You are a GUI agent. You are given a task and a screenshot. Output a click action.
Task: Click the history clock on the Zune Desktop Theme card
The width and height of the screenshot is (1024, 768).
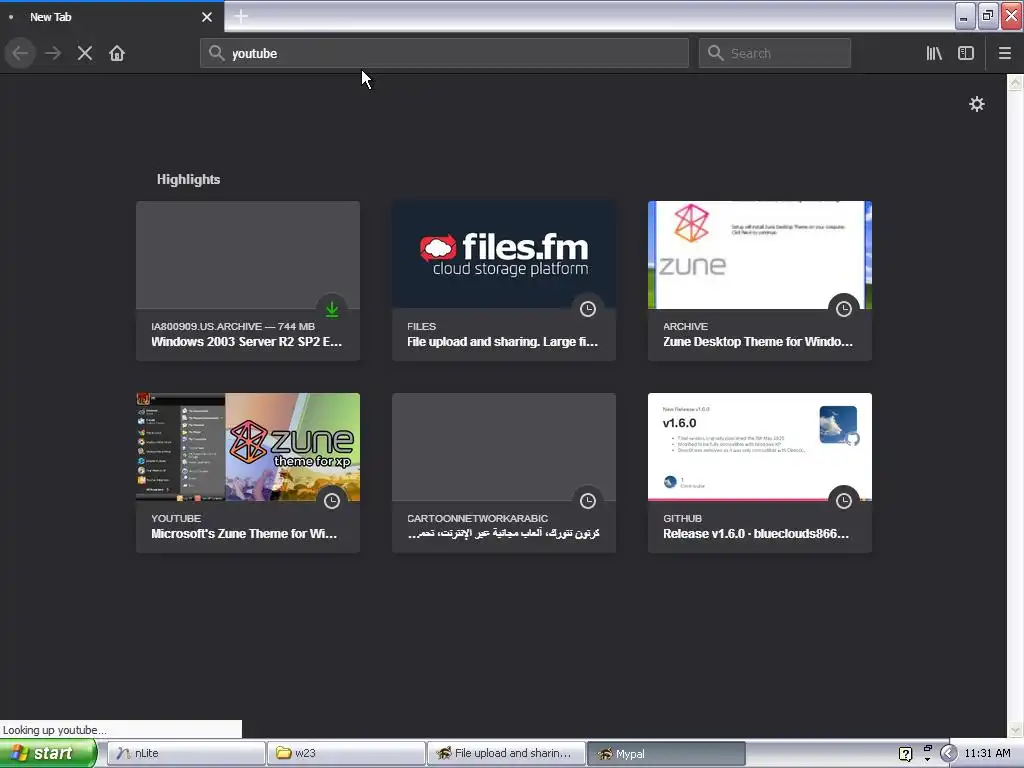[844, 309]
